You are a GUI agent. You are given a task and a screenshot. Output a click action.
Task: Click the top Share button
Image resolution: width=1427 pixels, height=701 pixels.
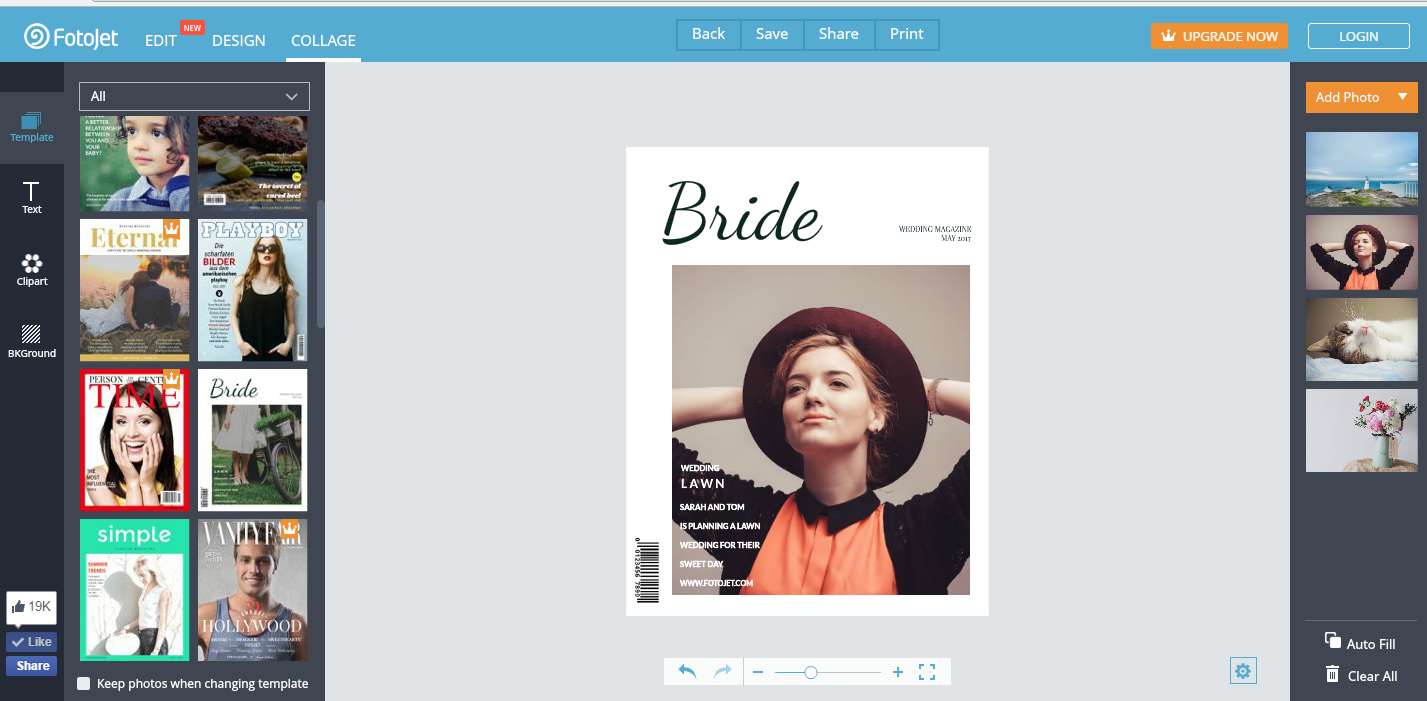tap(838, 34)
